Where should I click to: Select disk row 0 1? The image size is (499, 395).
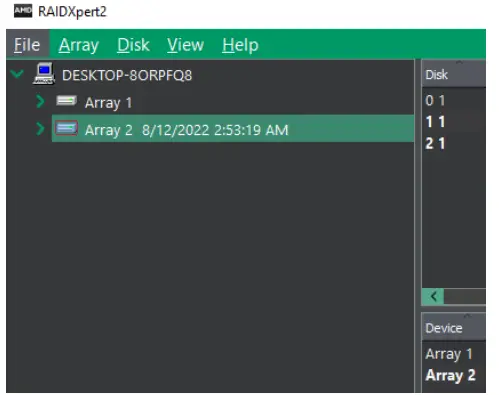tap(454, 101)
